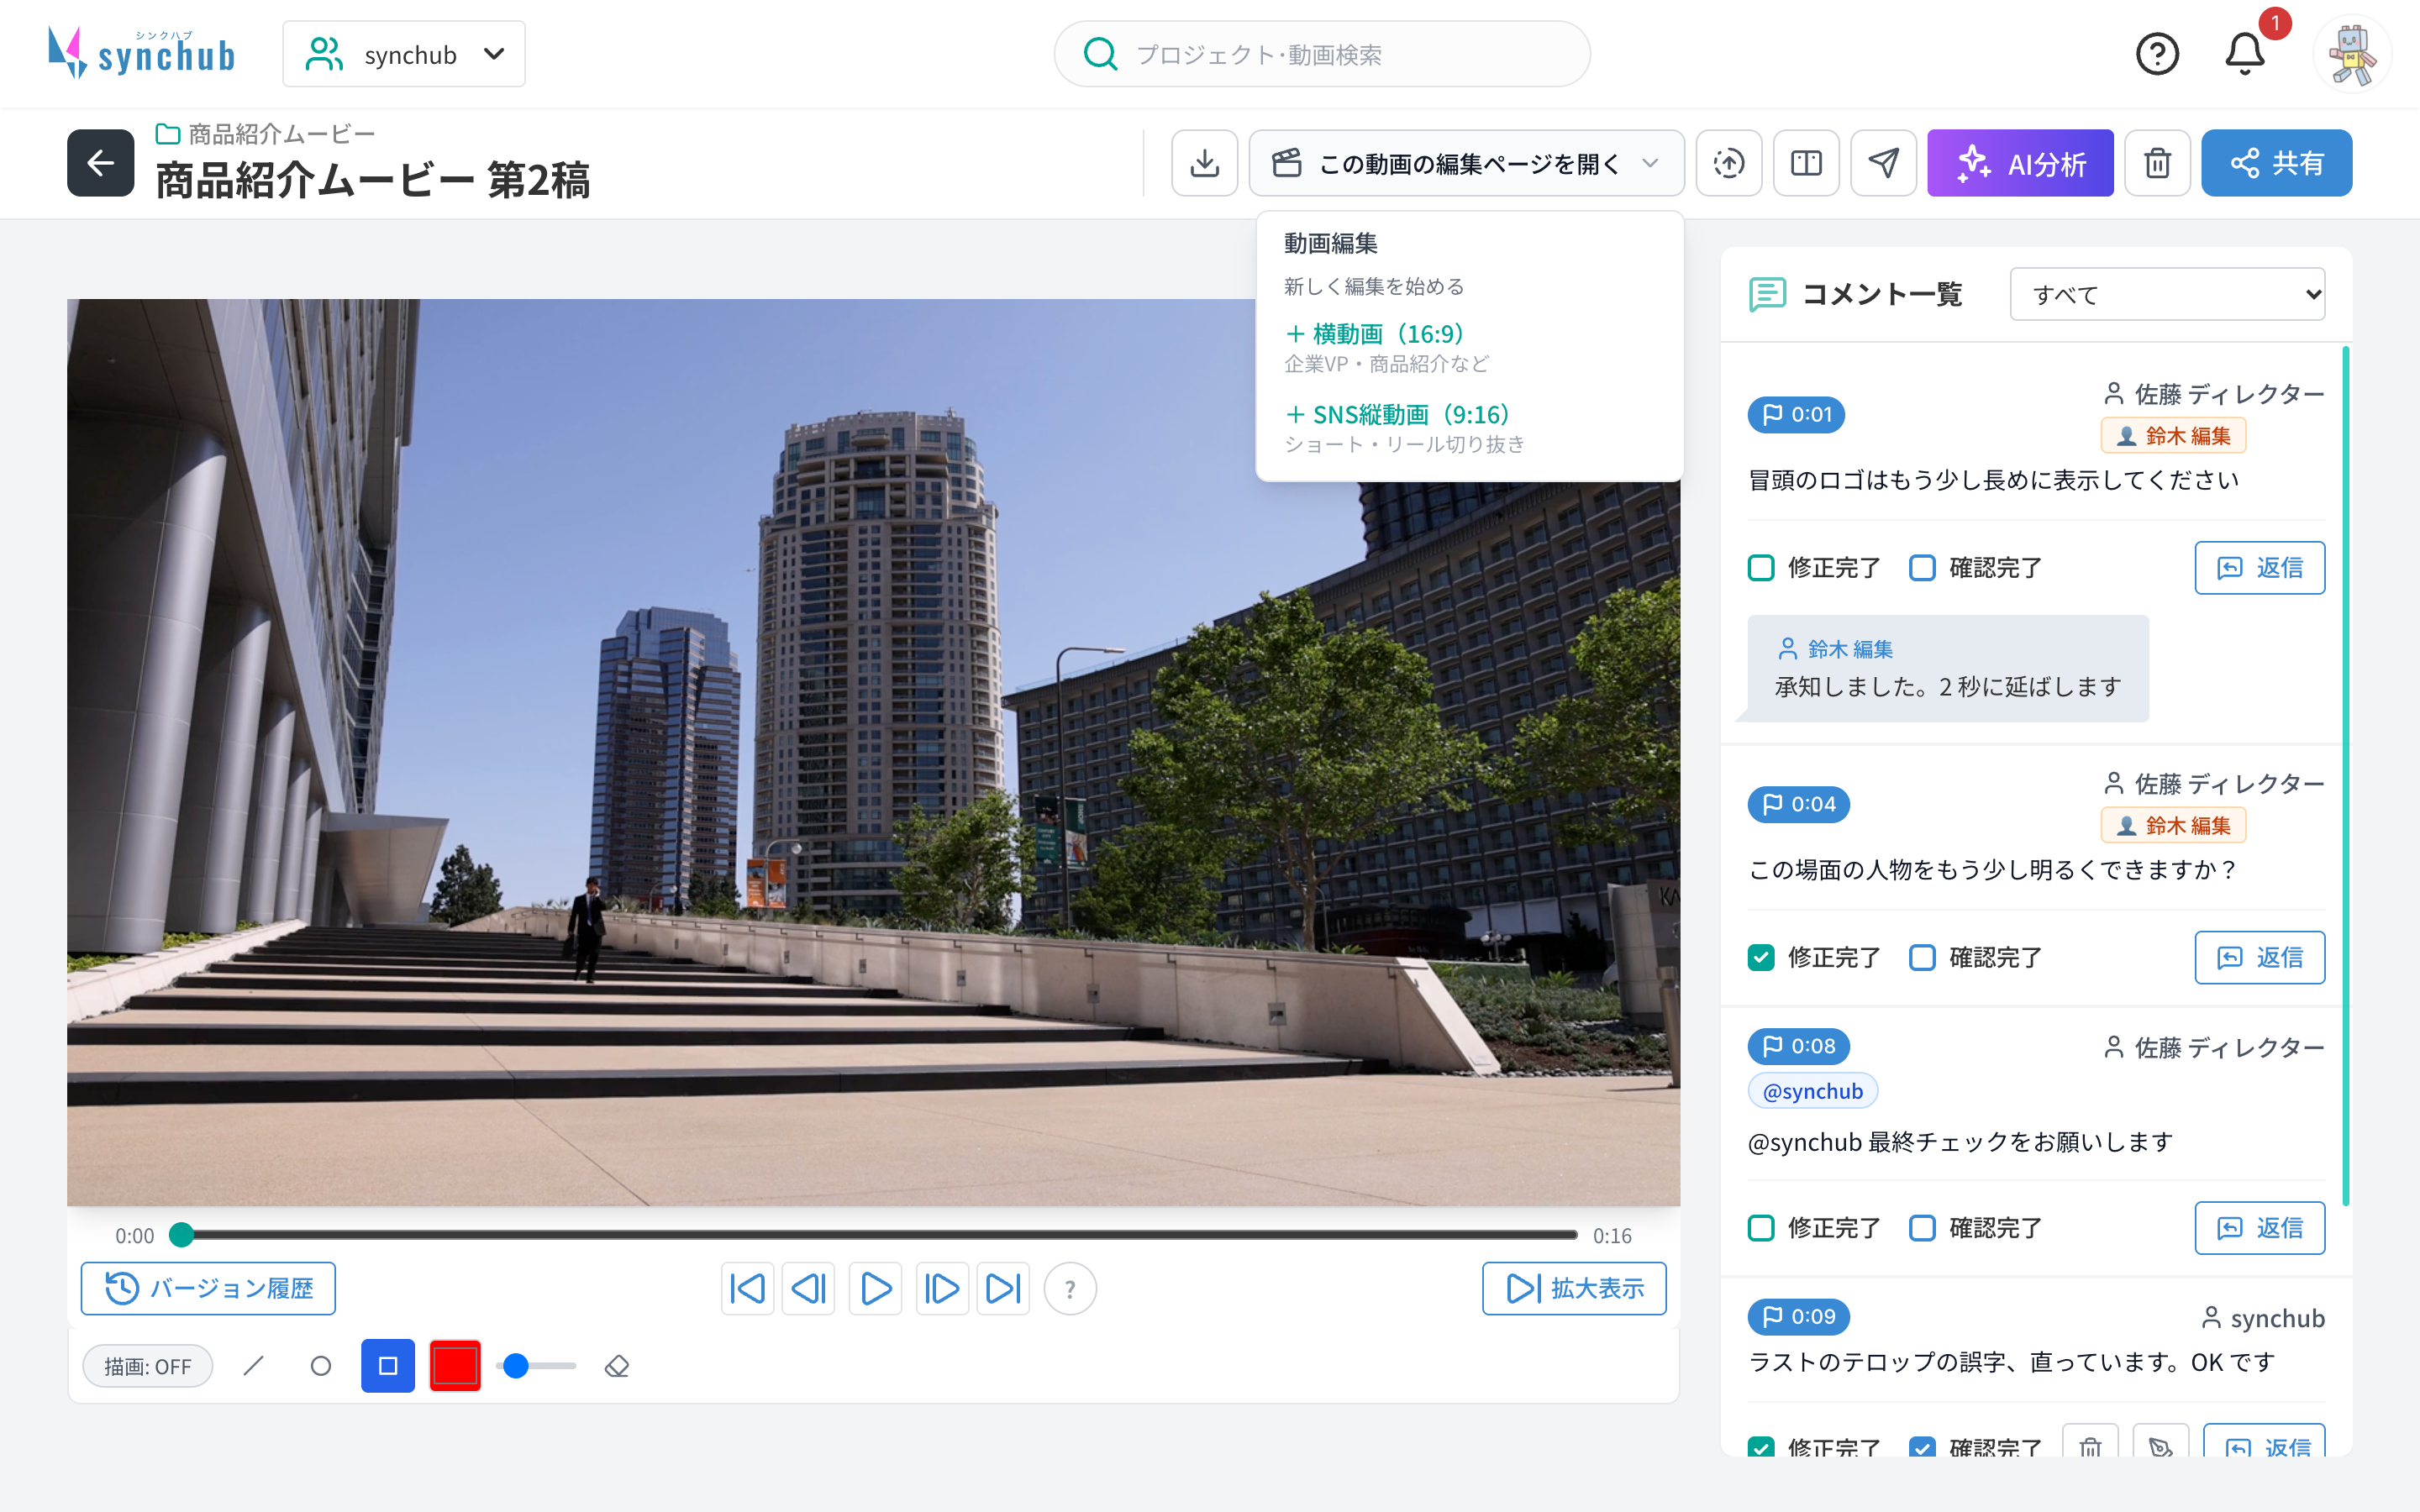Pick the red color swatch
This screenshot has height=1512, width=2420.
click(x=455, y=1365)
